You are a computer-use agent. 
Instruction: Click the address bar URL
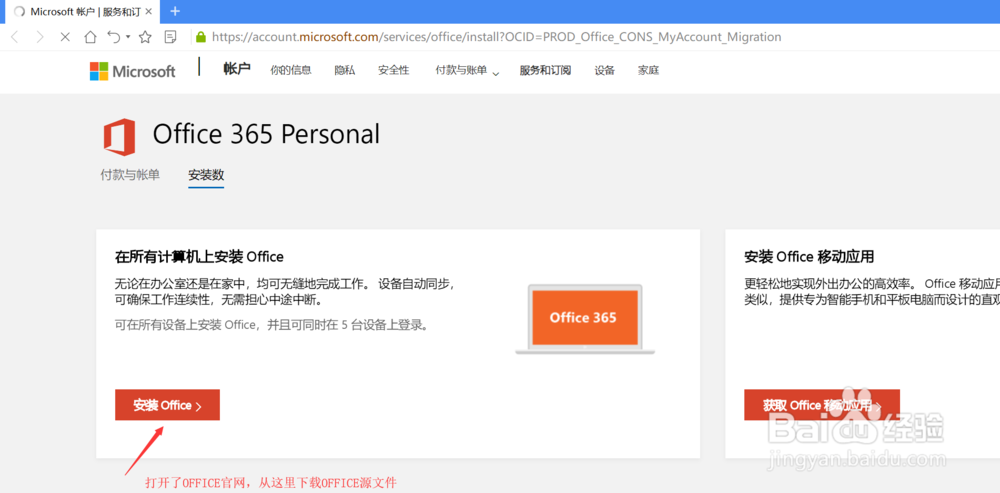(496, 37)
